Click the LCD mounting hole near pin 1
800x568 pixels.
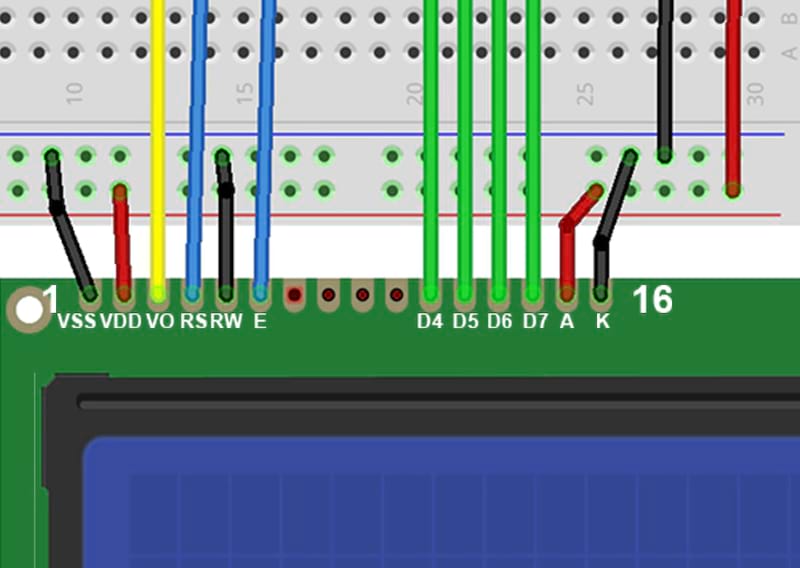click(x=29, y=310)
